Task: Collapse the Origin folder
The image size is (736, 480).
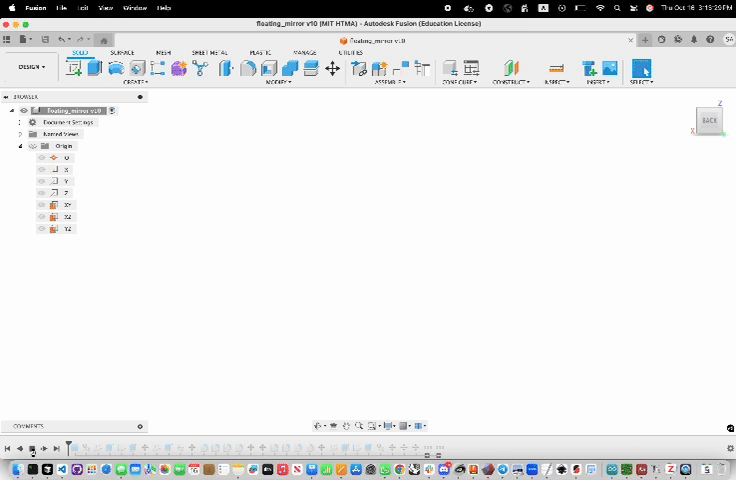Action: [x=20, y=146]
